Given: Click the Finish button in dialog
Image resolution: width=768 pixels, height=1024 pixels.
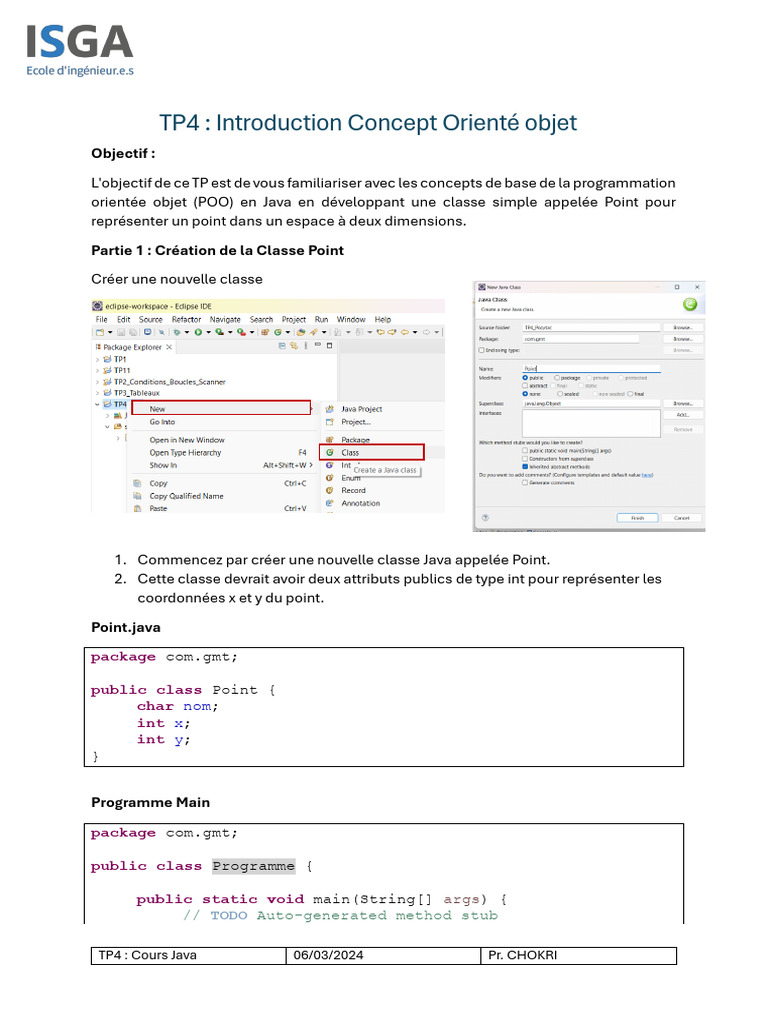Looking at the screenshot, I should [637, 518].
